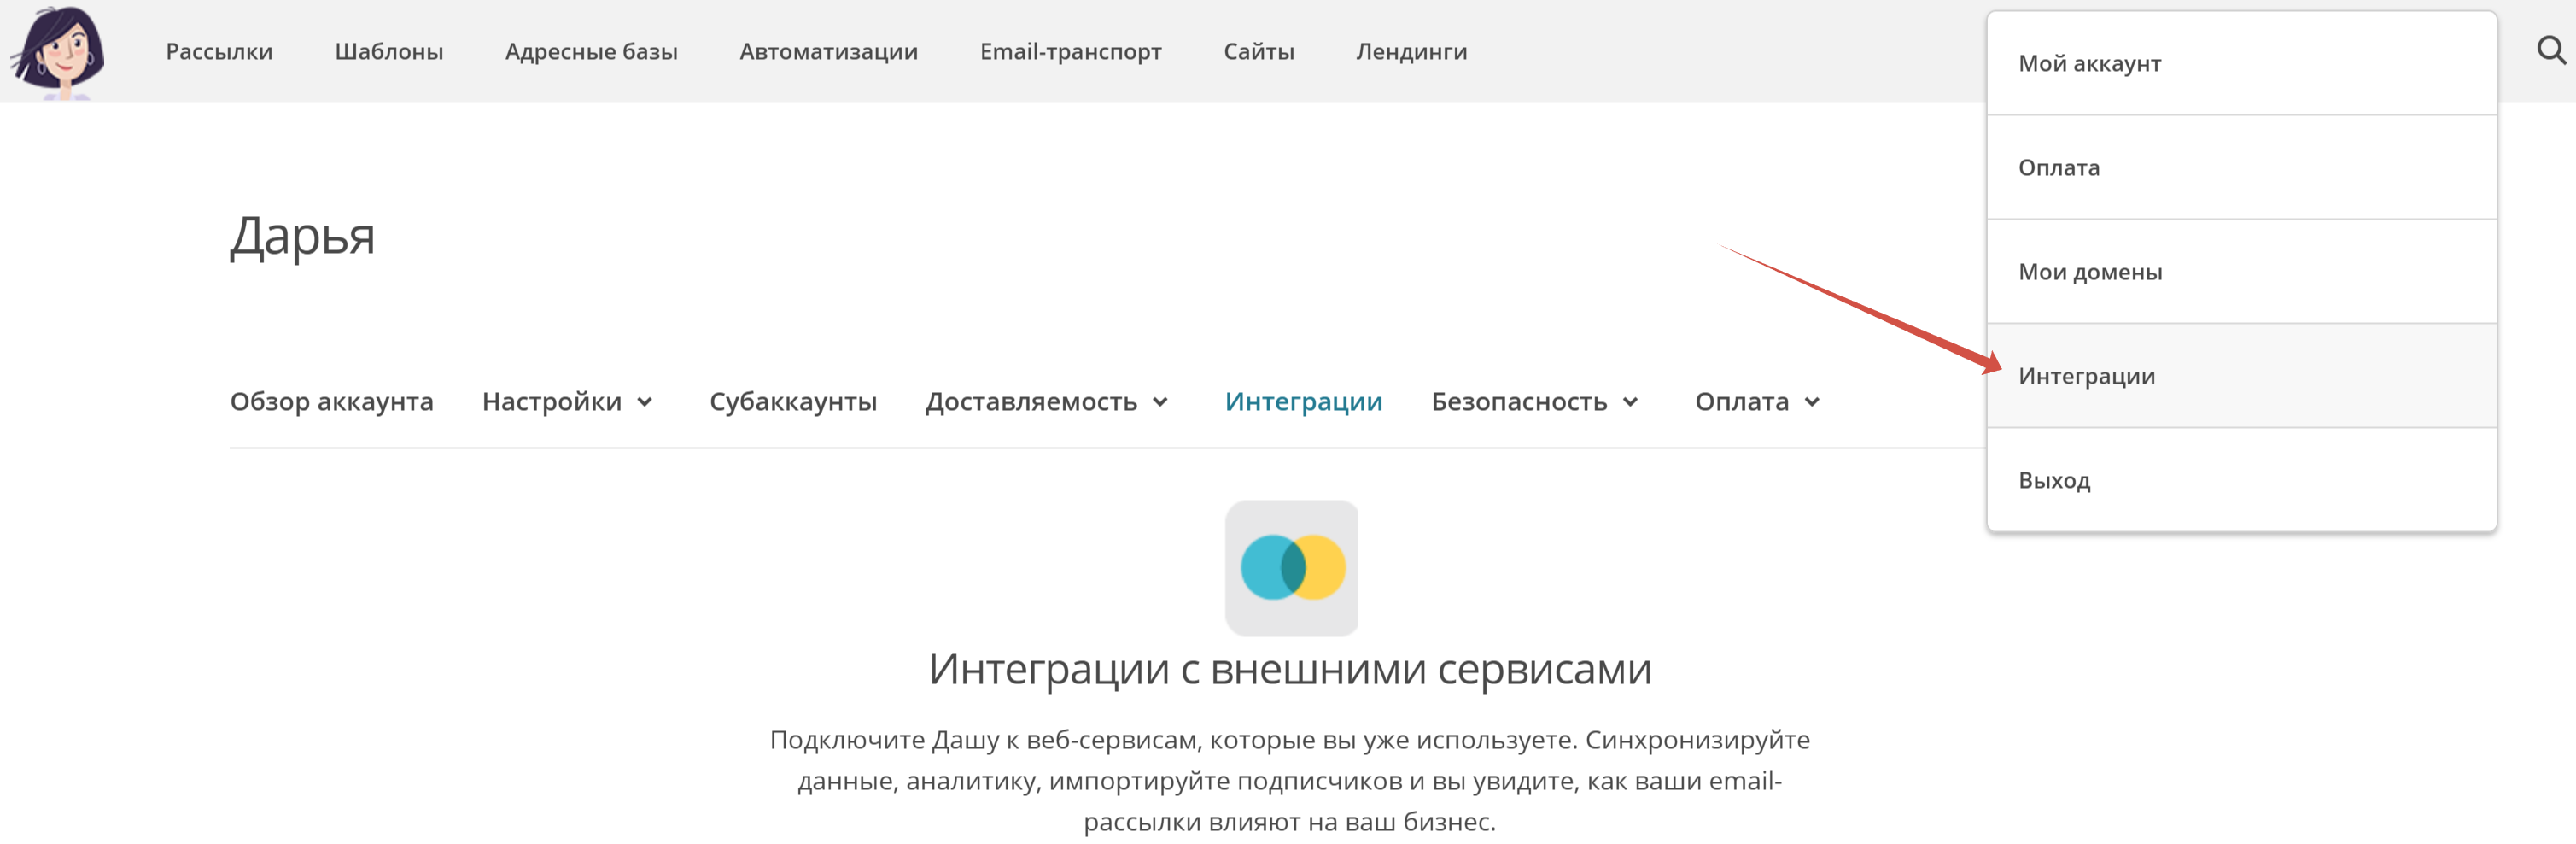Choose Мои домены in dropdown menu
This screenshot has height=844, width=2576.
point(2089,272)
